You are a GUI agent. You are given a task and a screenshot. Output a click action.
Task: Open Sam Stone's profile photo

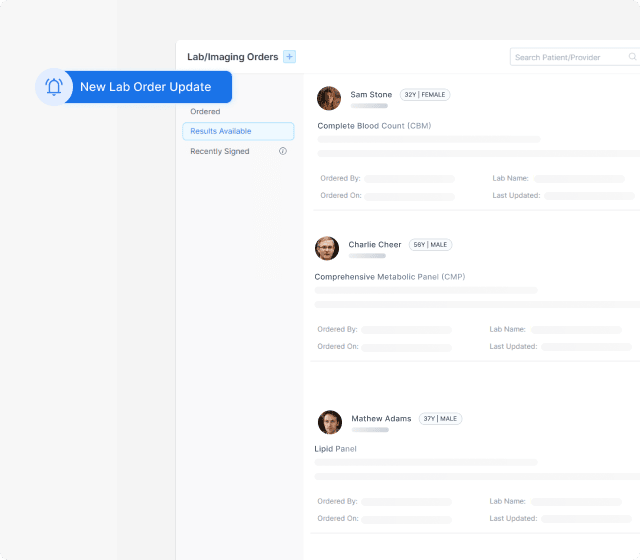pos(329,98)
